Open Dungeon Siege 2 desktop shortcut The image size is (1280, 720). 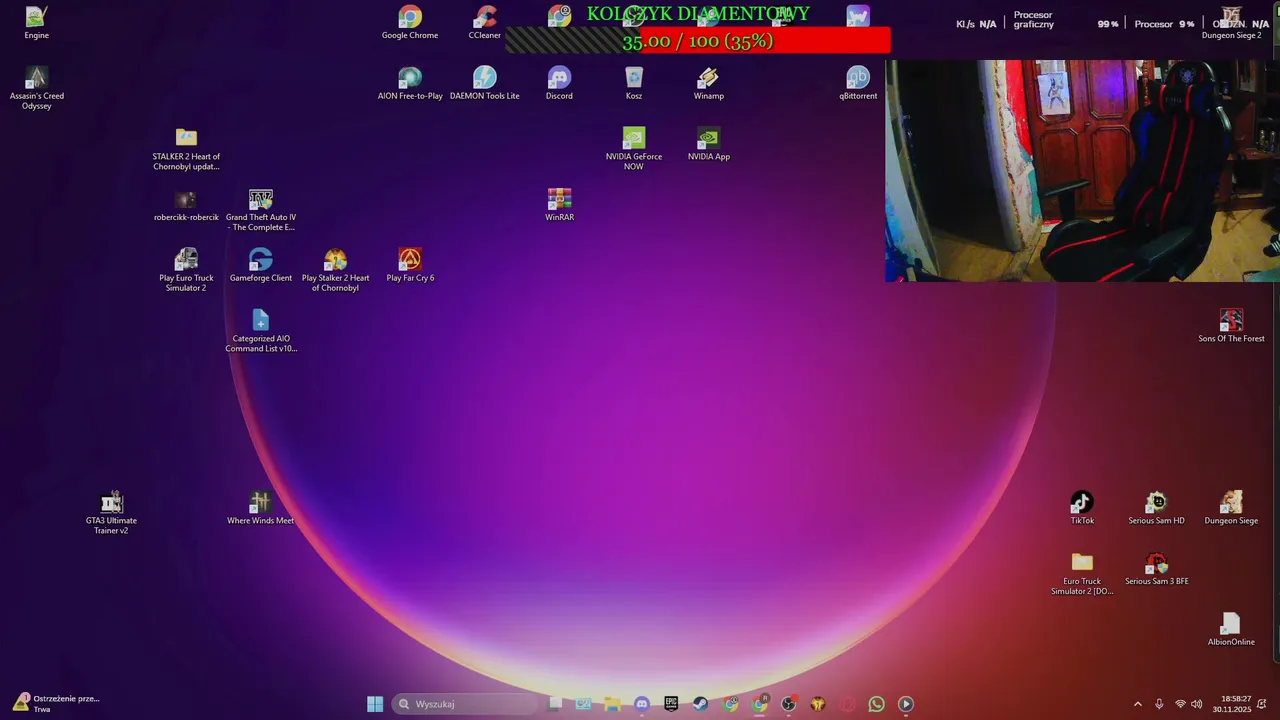tap(1231, 22)
